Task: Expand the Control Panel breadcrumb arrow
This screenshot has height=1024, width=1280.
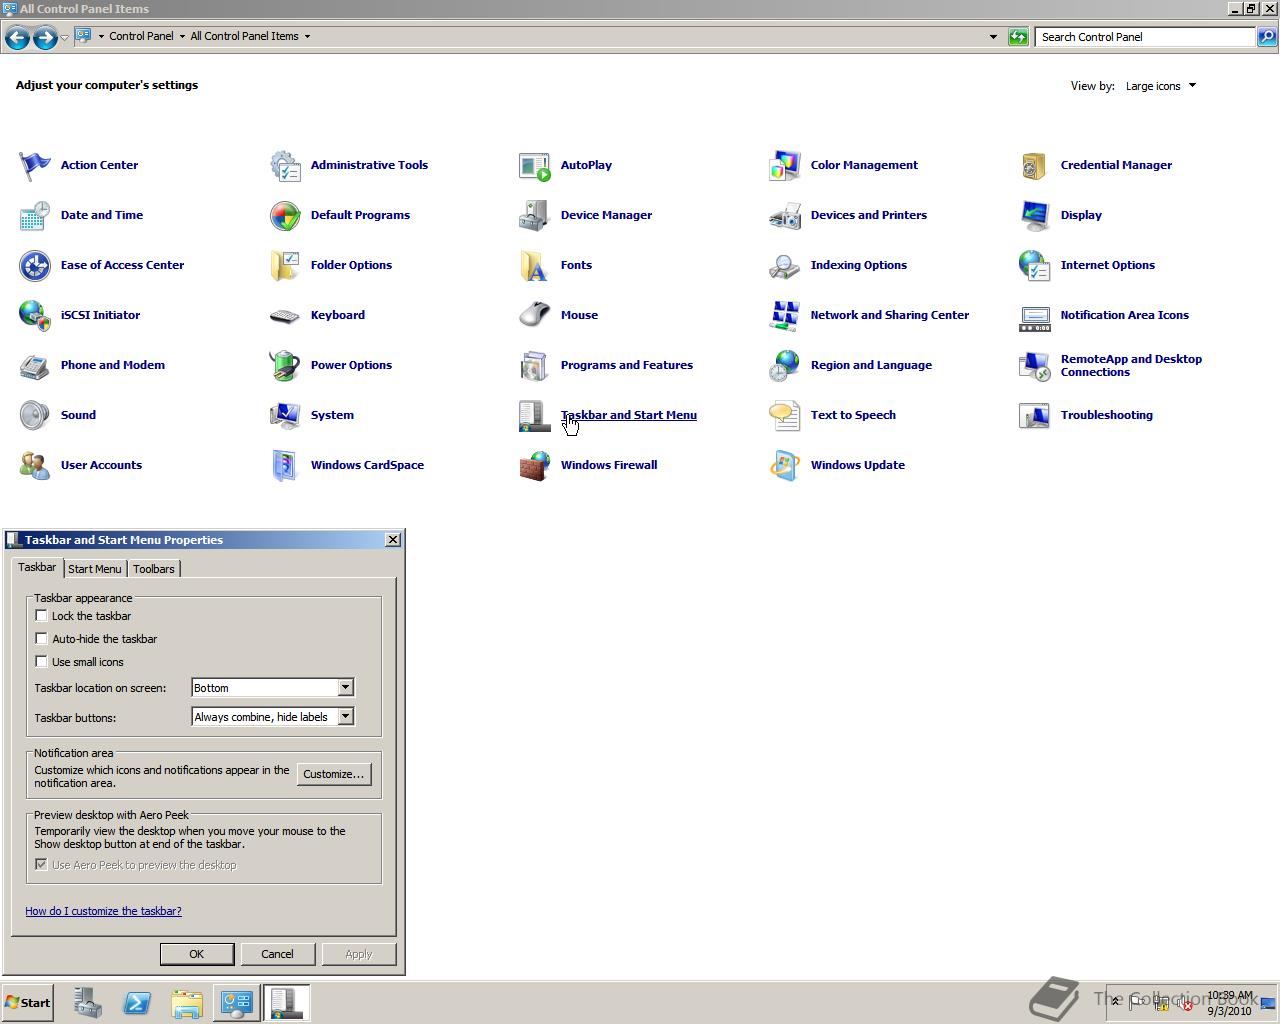Action: coord(182,36)
